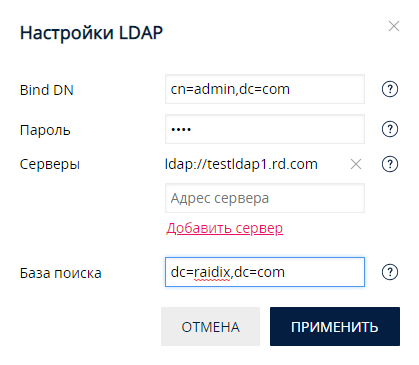Focus the Bind DN input field
This screenshot has width=419, height=365.
click(x=265, y=89)
